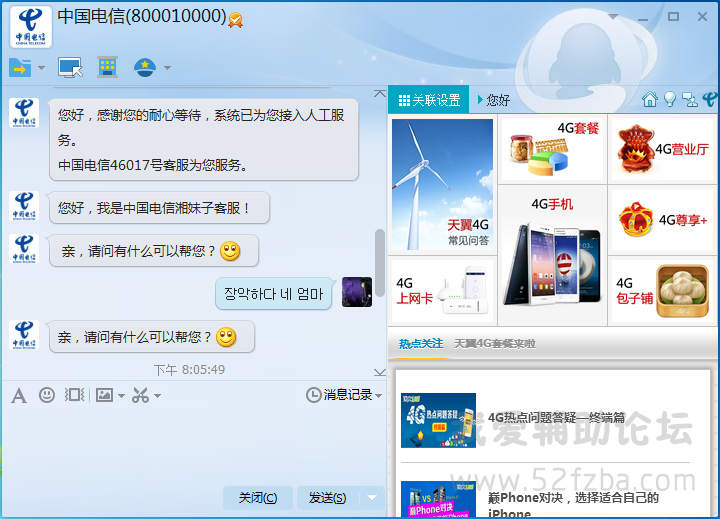Maximize the chat window

point(673,17)
